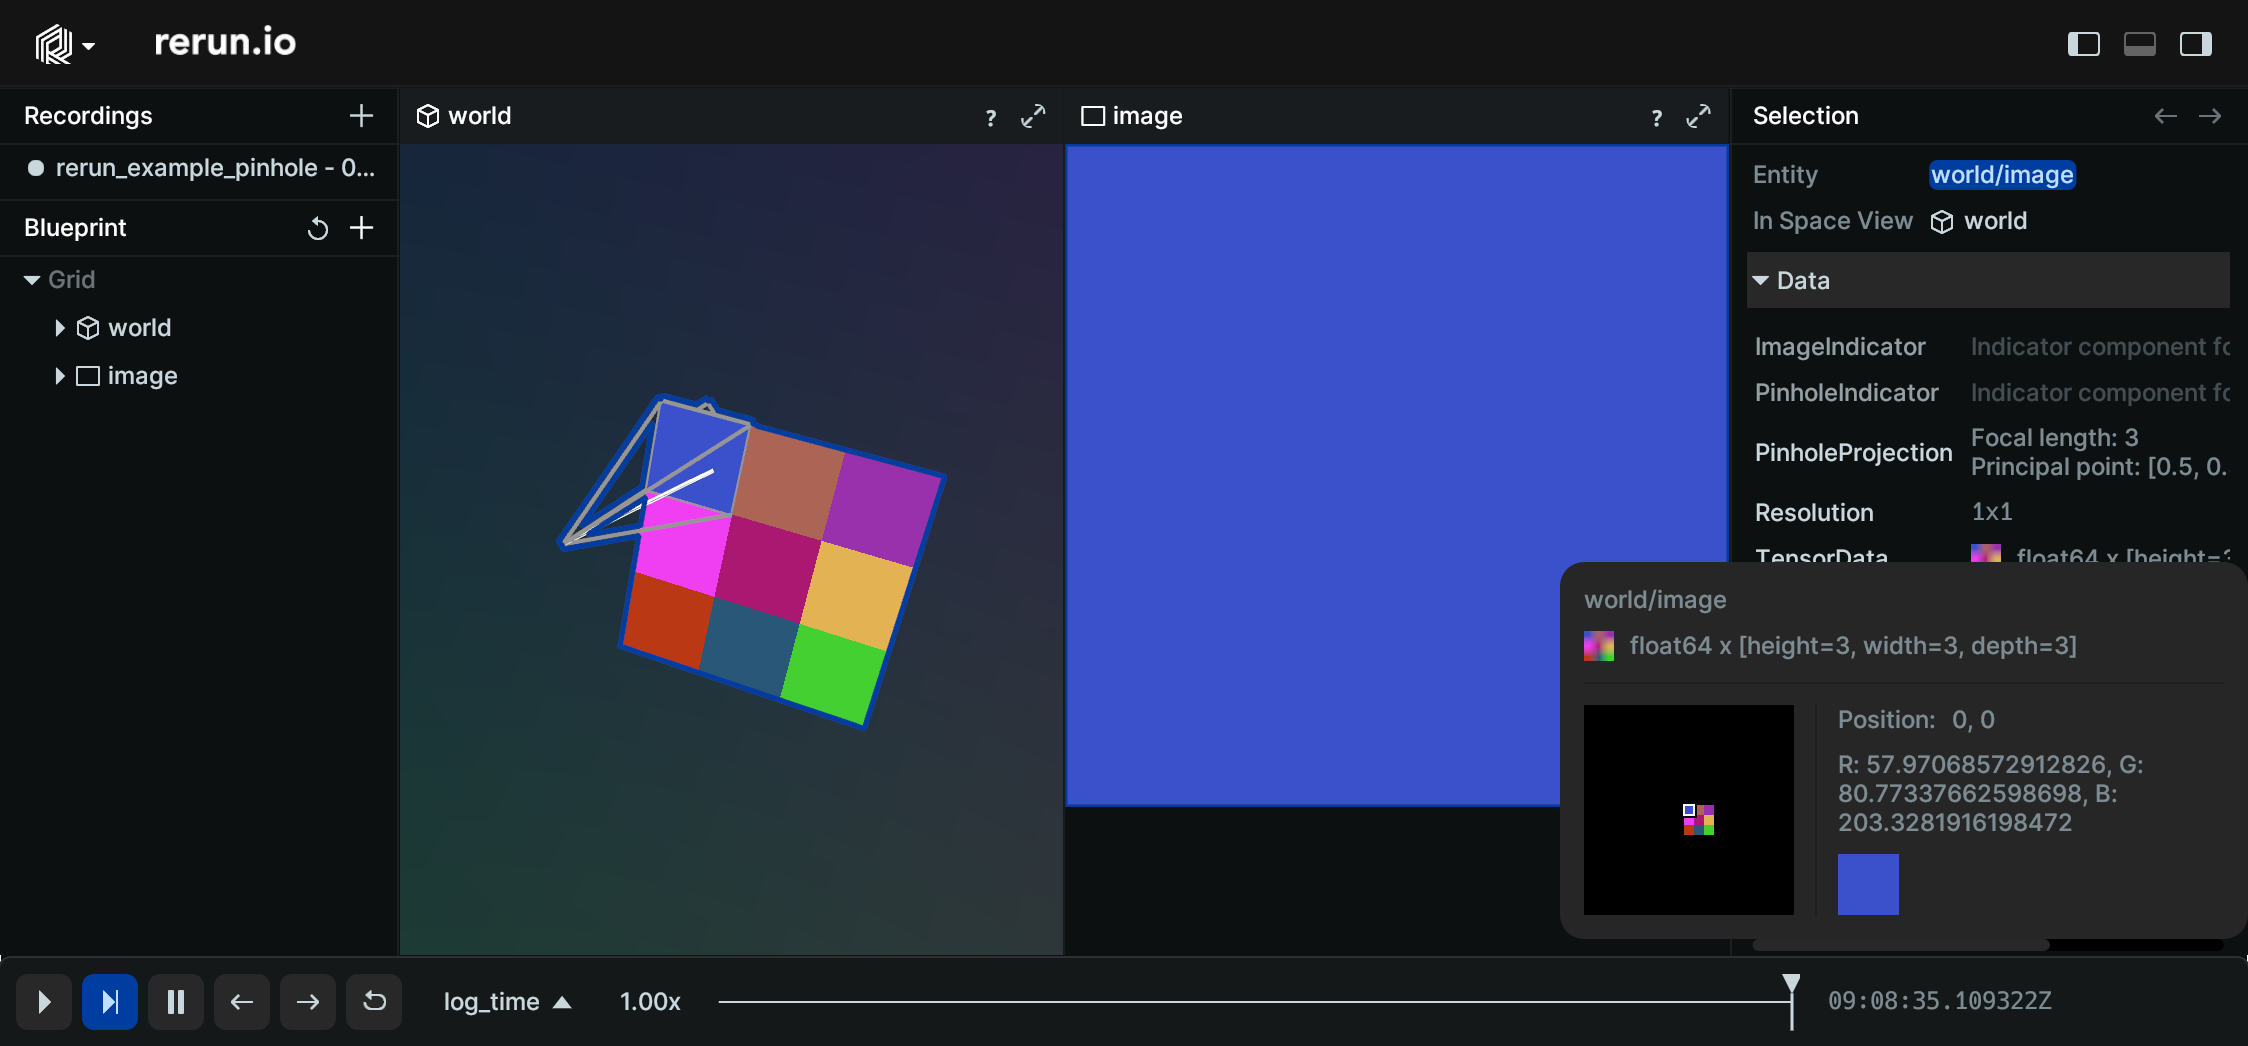Reset the Blueprint
2248x1046 pixels.
pos(318,228)
